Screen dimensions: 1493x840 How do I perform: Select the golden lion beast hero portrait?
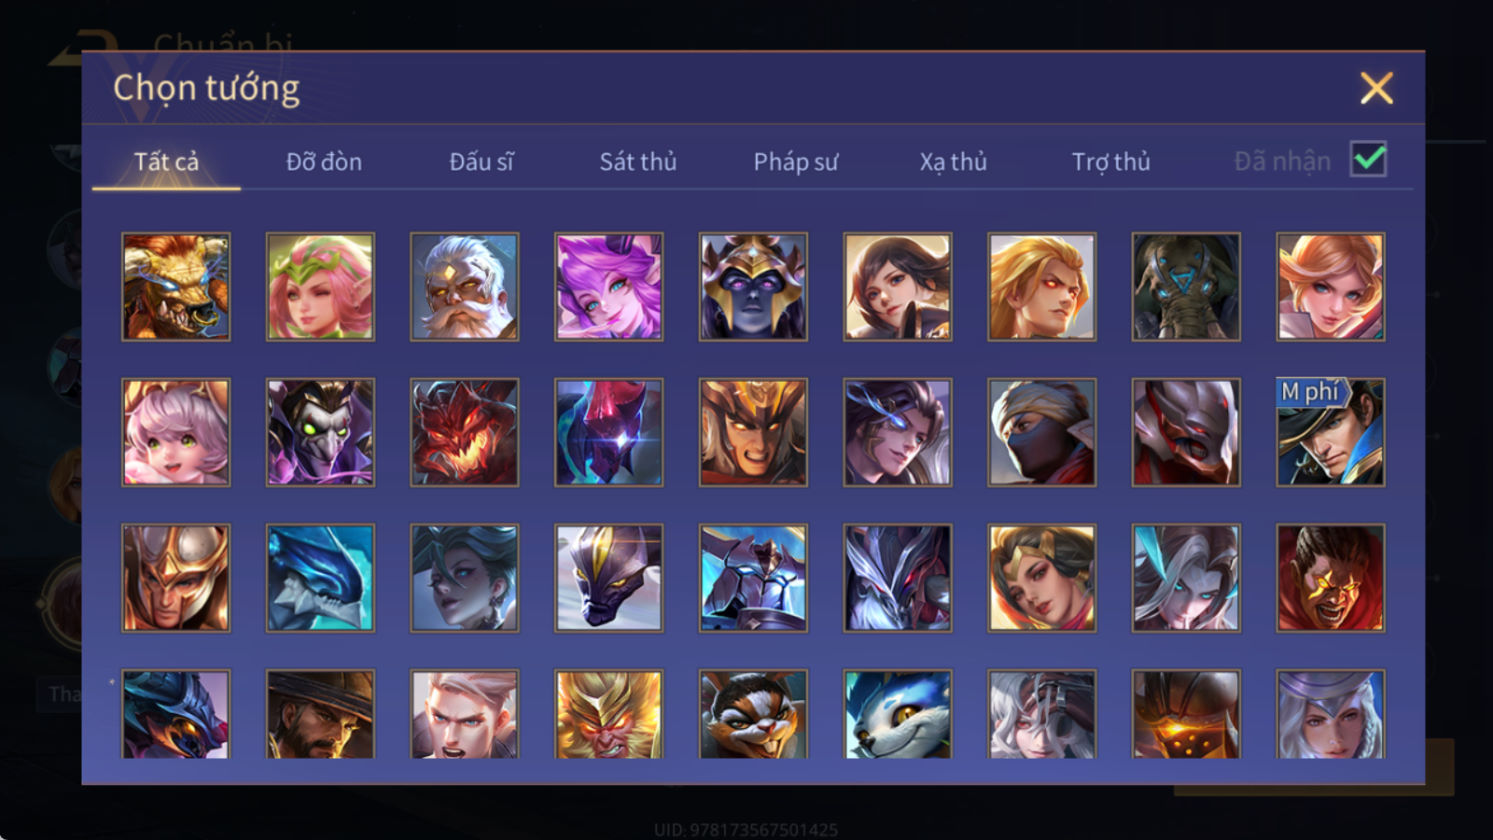(x=176, y=287)
